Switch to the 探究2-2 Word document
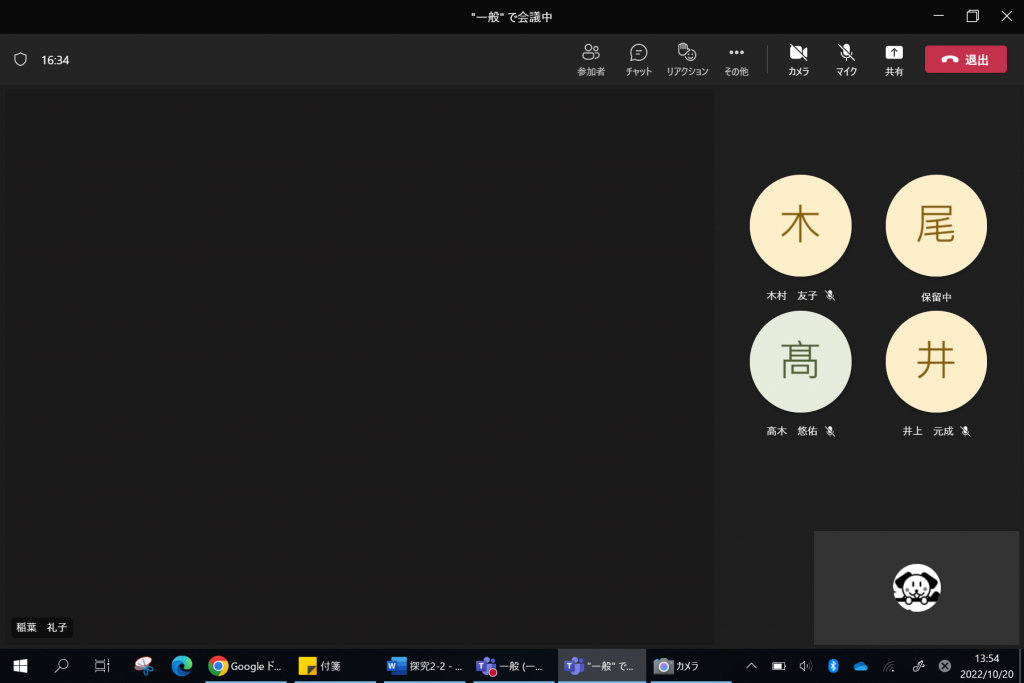The width and height of the screenshot is (1024, 683). [425, 666]
